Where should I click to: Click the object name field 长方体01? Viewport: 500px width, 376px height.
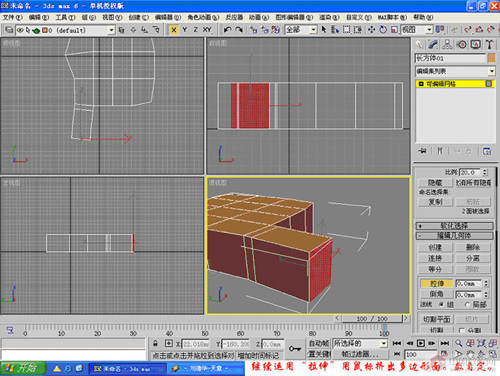pyautogui.click(x=450, y=58)
